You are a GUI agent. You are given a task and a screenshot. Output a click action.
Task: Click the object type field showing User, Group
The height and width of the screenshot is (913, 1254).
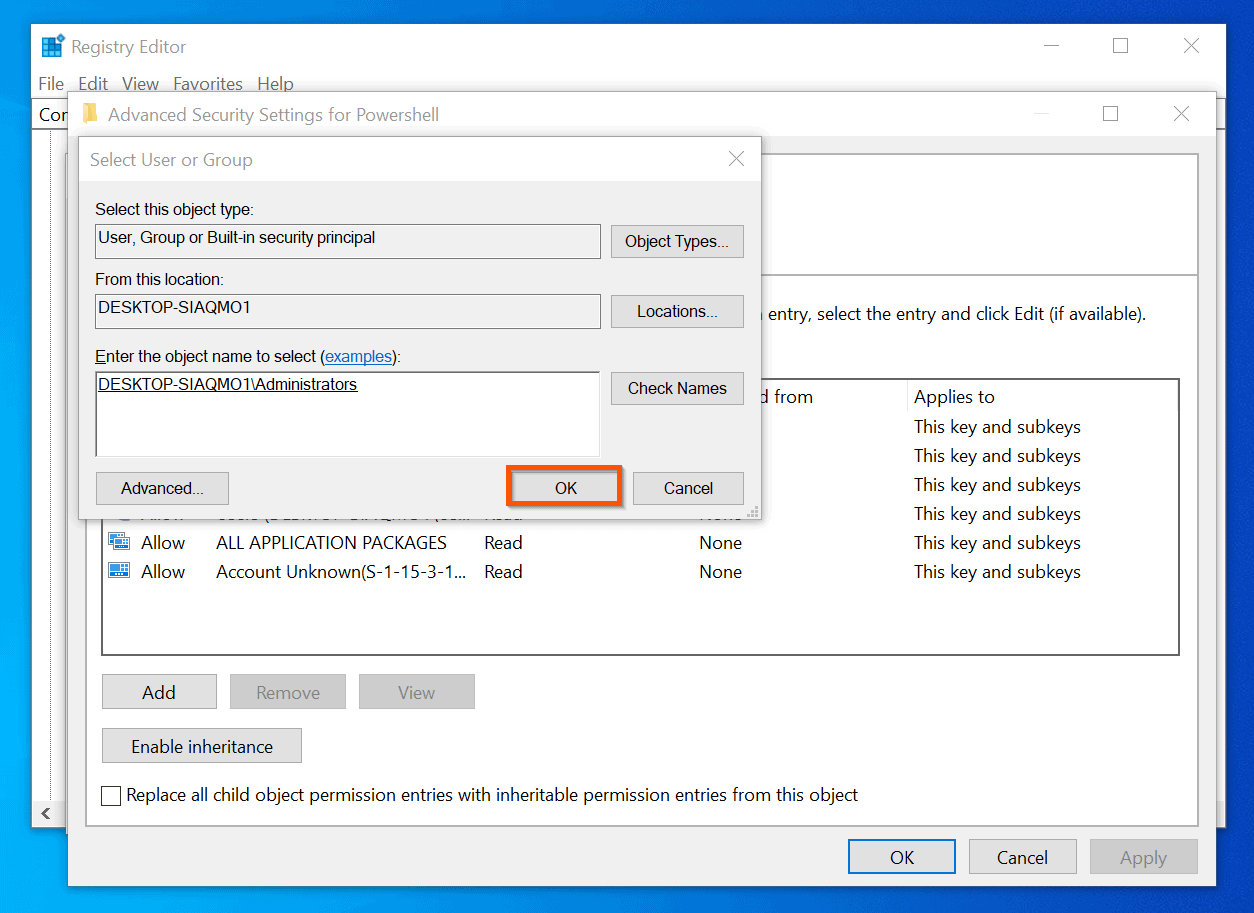coord(348,241)
